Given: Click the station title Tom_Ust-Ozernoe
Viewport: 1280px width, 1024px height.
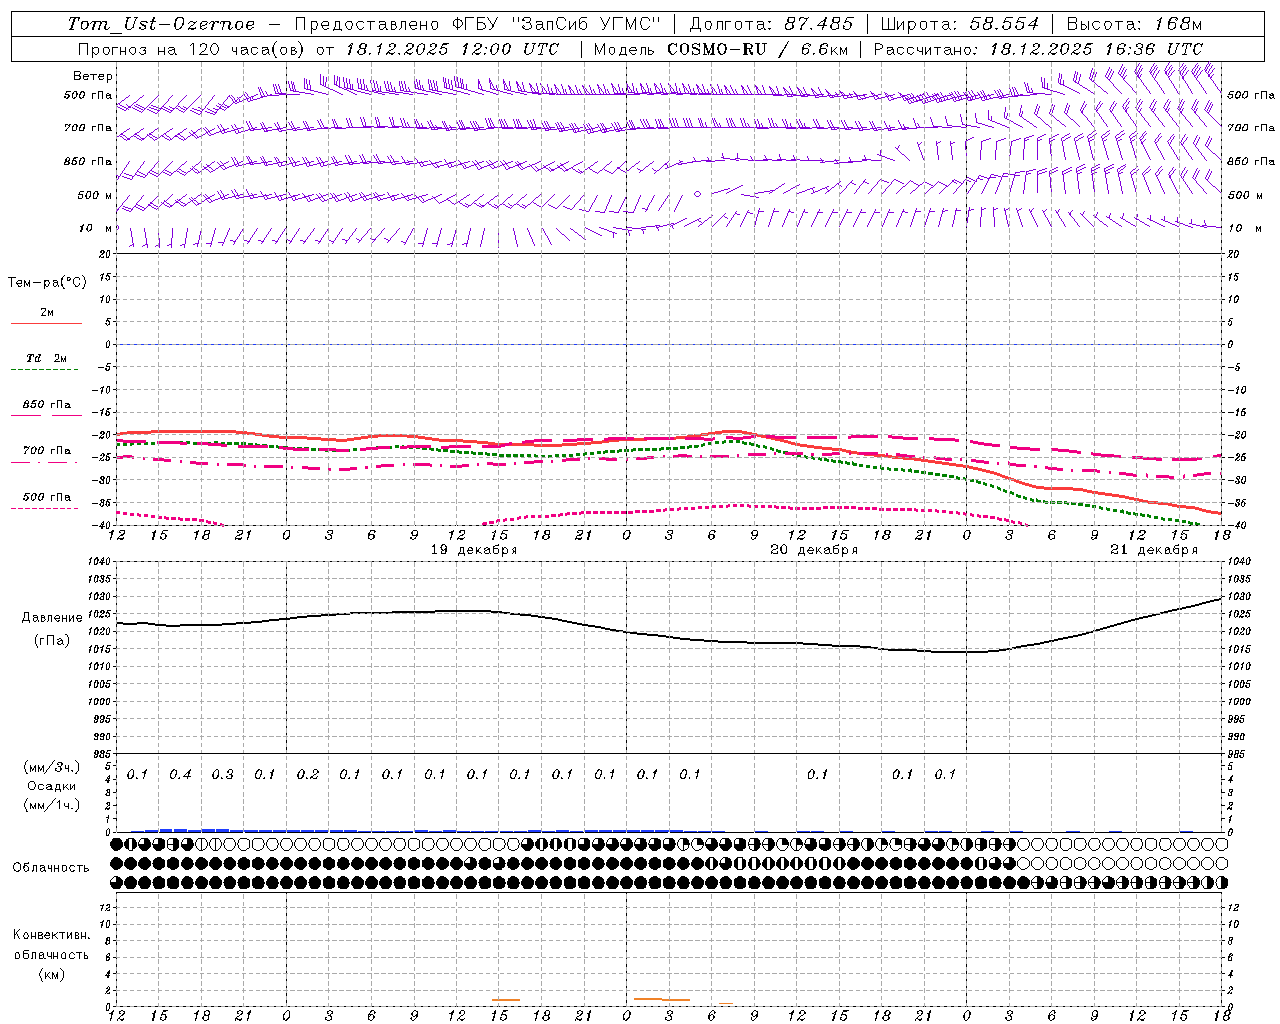Looking at the screenshot, I should 161,24.
